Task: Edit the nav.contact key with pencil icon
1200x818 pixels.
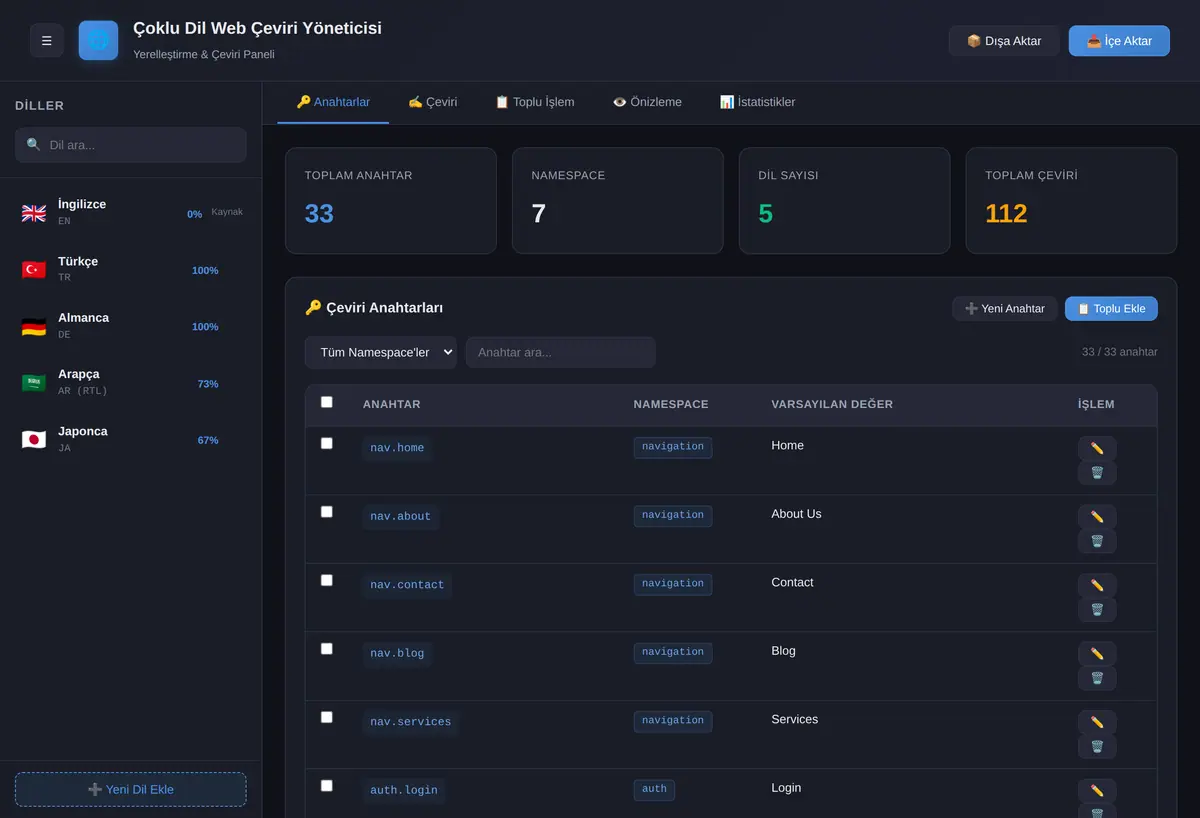Action: click(1097, 586)
